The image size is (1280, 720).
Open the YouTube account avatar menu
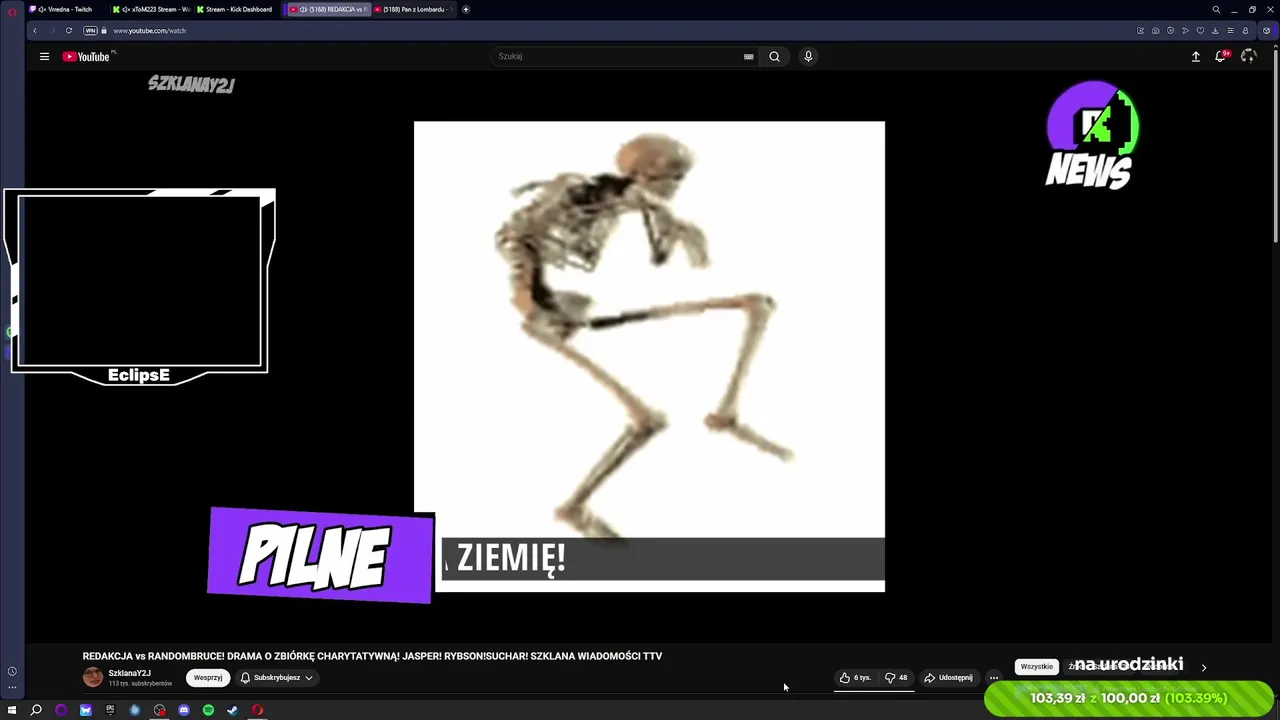(1248, 56)
